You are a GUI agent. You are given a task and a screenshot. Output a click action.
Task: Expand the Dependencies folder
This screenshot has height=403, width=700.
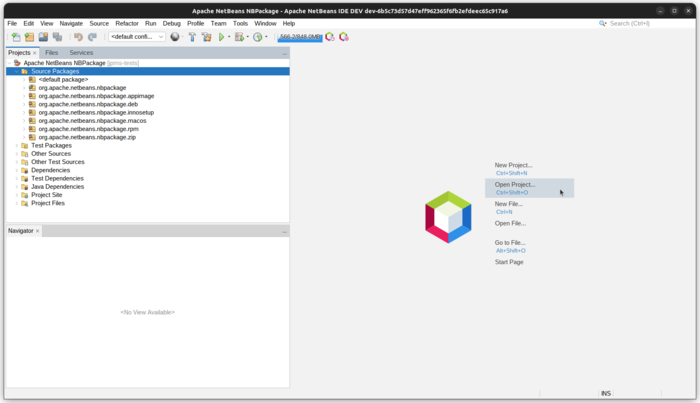[17, 170]
